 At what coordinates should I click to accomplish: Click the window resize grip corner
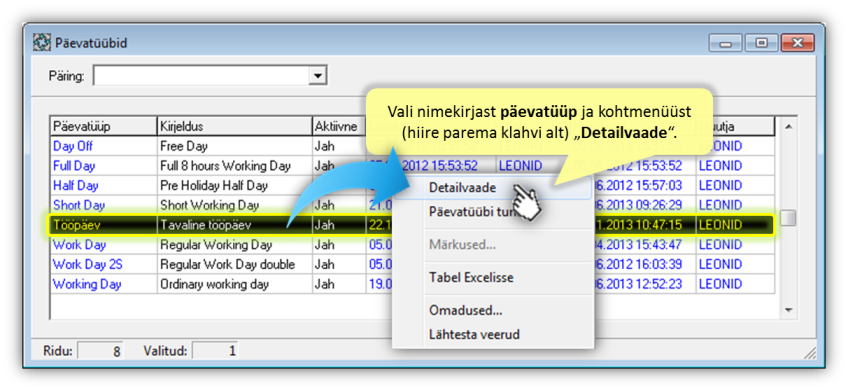pos(810,353)
